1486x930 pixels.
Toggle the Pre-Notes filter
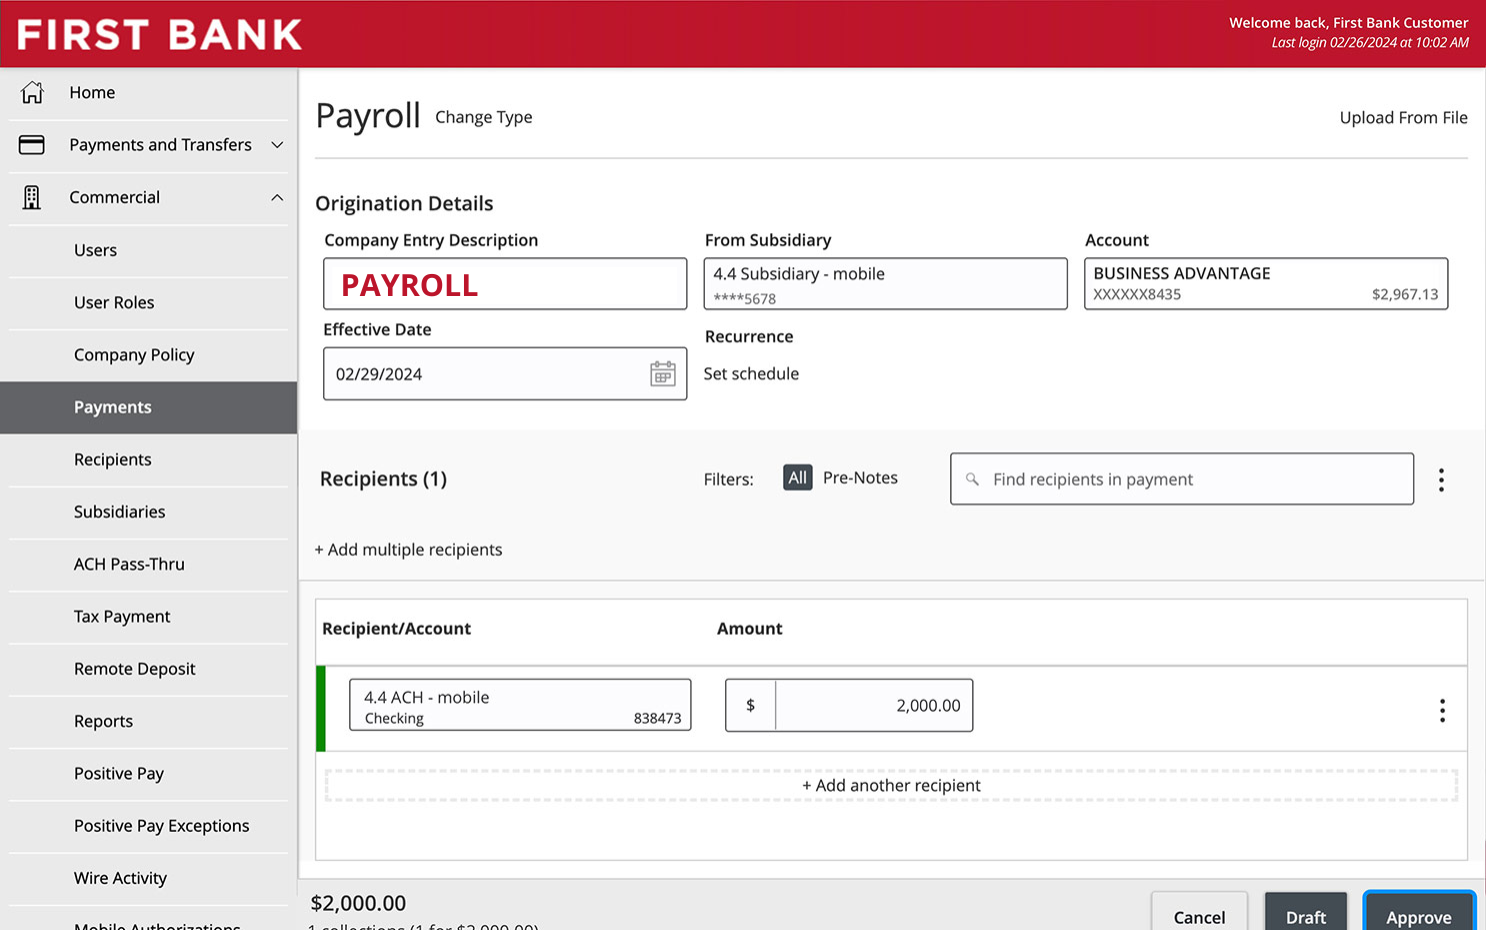point(860,478)
